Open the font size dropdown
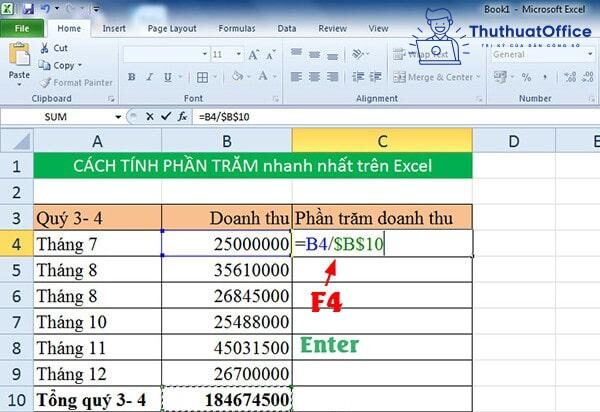The image size is (600, 412). [x=238, y=54]
